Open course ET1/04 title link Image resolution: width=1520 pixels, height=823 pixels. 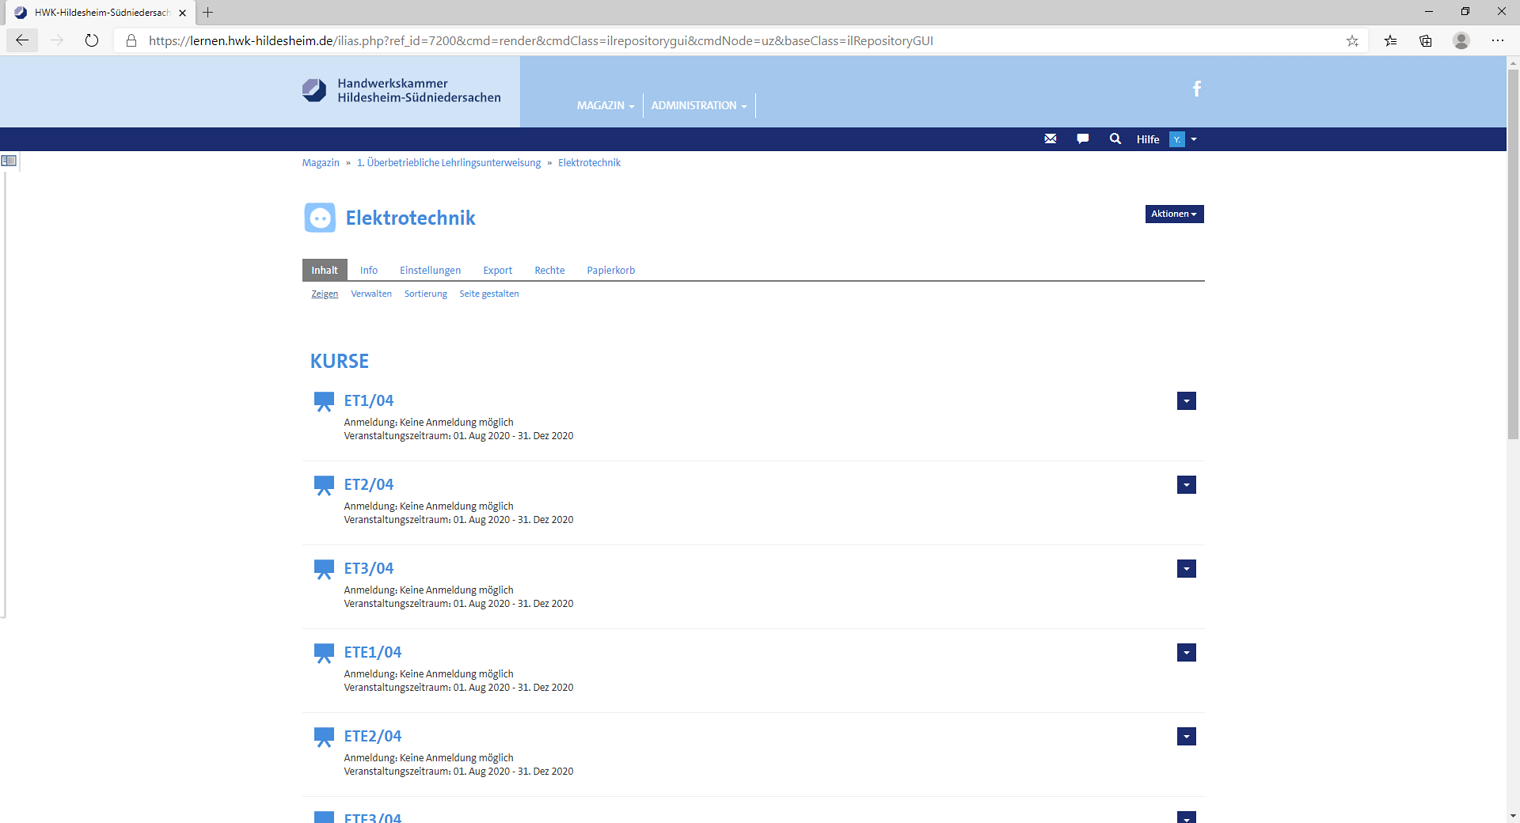[x=368, y=401]
